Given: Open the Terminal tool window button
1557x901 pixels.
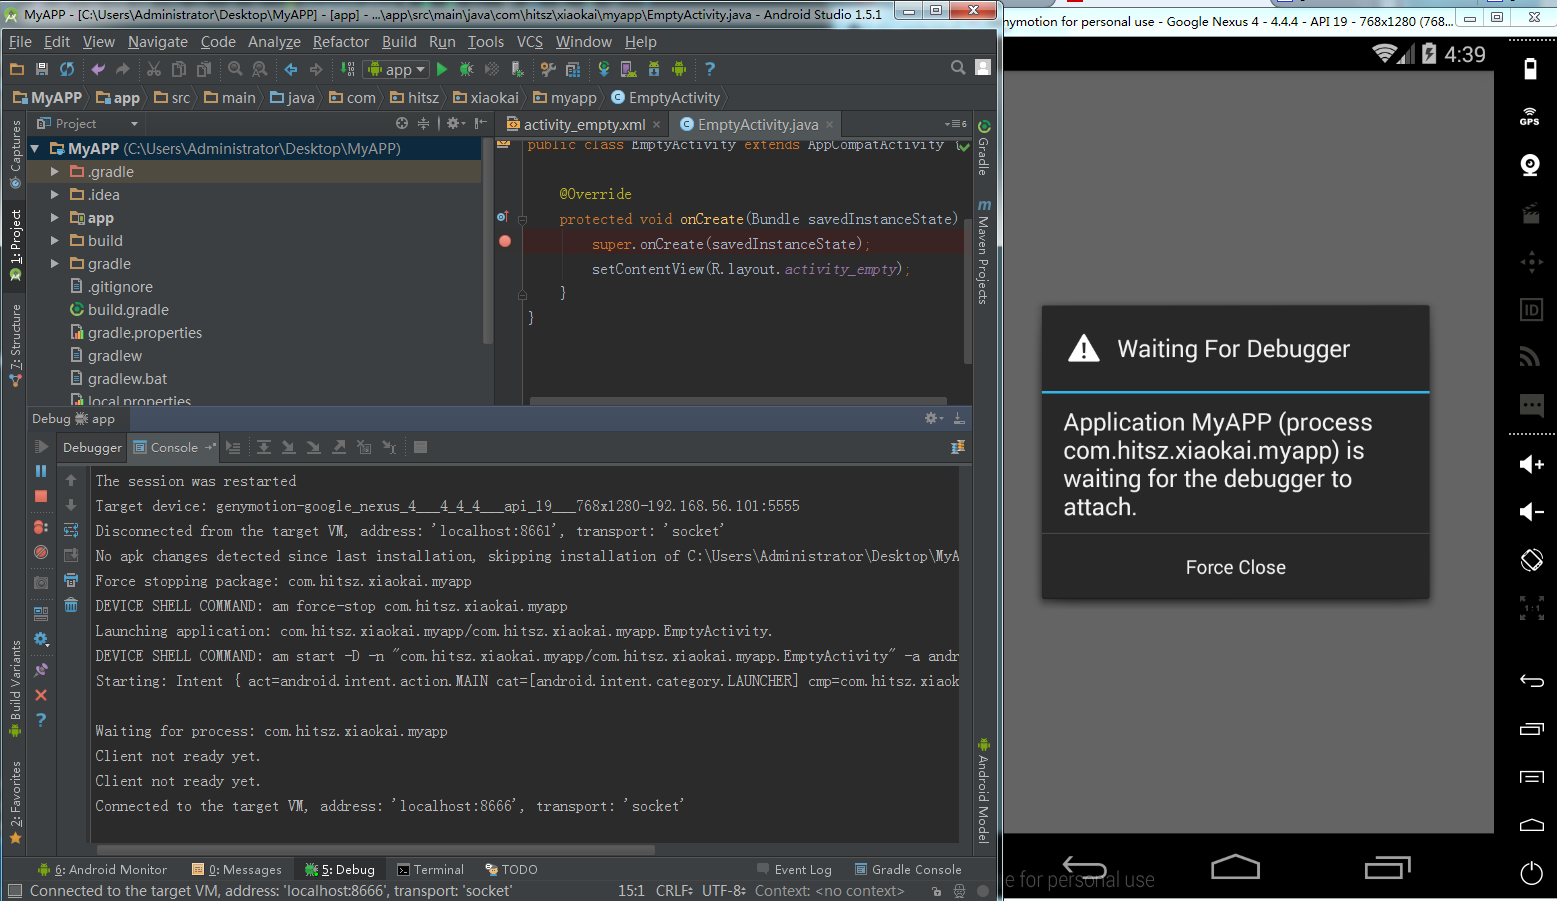Looking at the screenshot, I should pos(430,869).
